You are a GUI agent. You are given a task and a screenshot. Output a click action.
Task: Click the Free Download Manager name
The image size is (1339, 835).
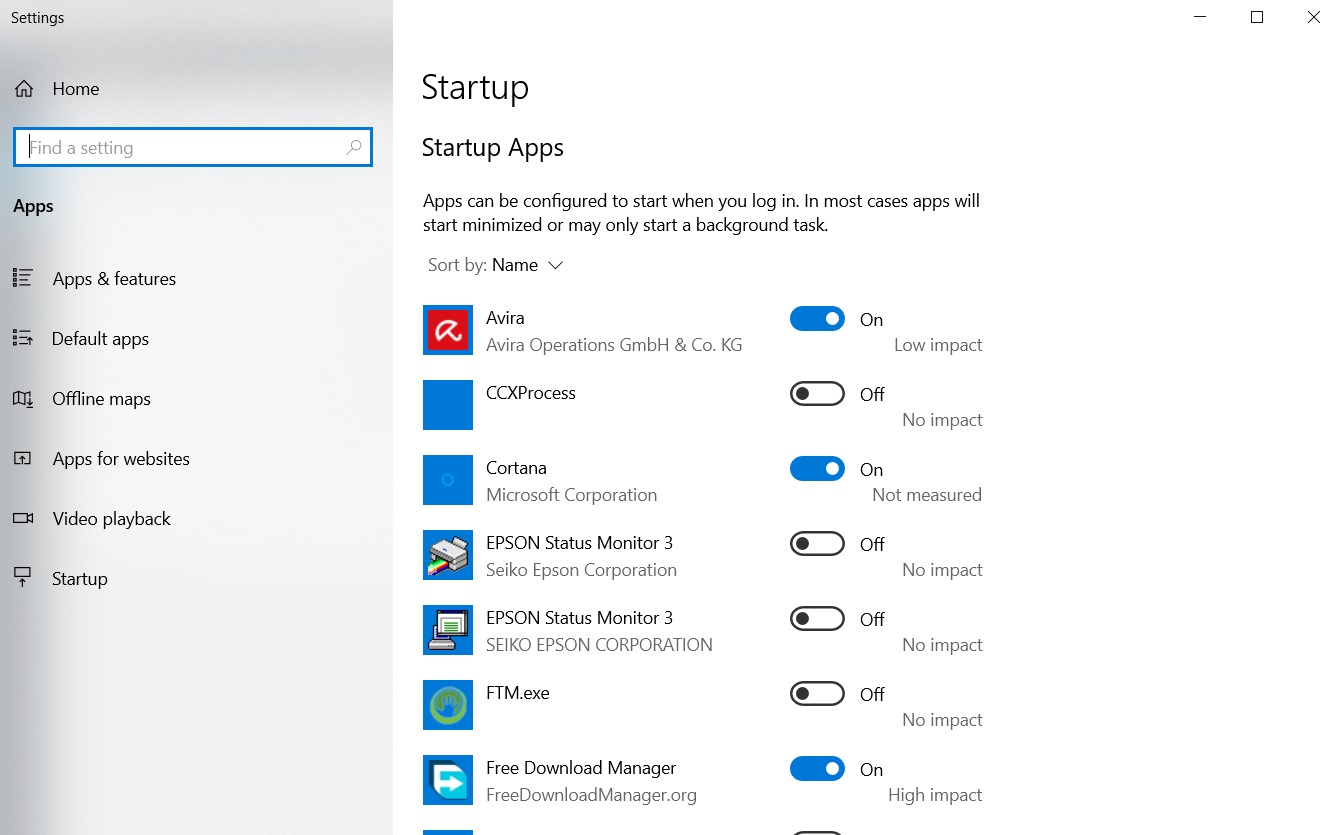tap(581, 768)
